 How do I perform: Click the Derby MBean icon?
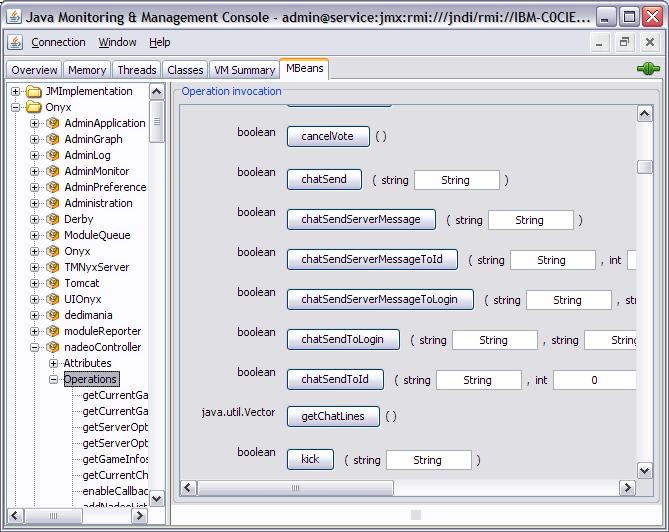point(52,219)
